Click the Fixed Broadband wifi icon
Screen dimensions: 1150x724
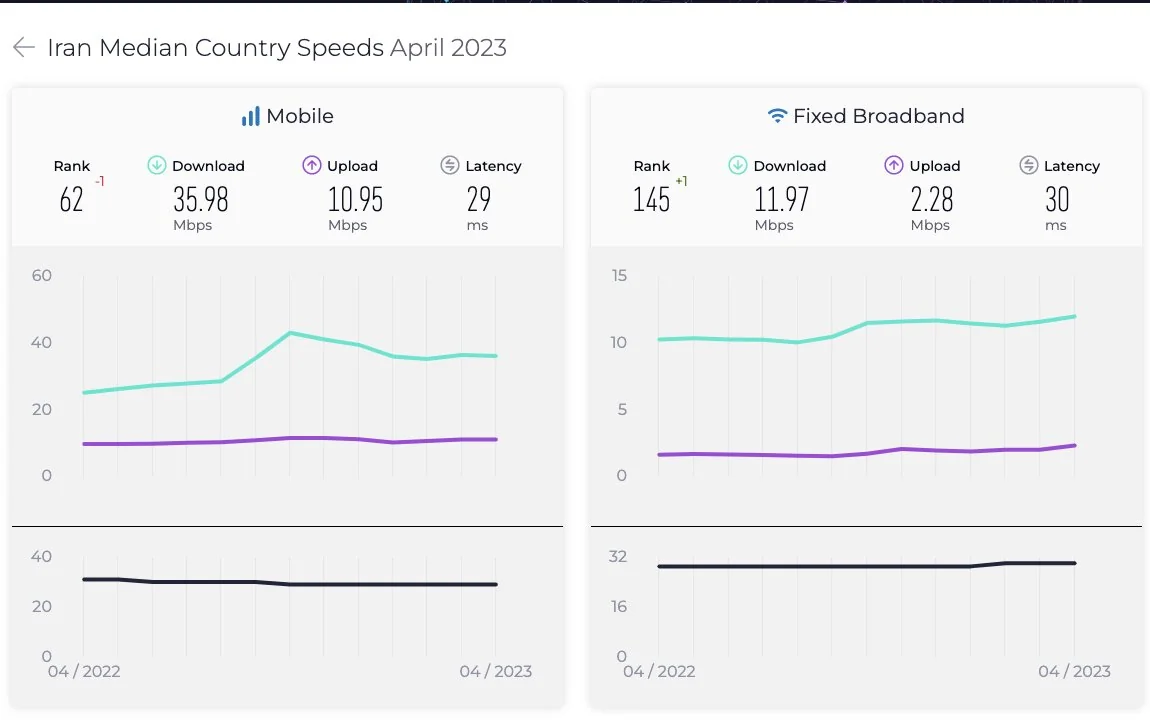(x=777, y=117)
